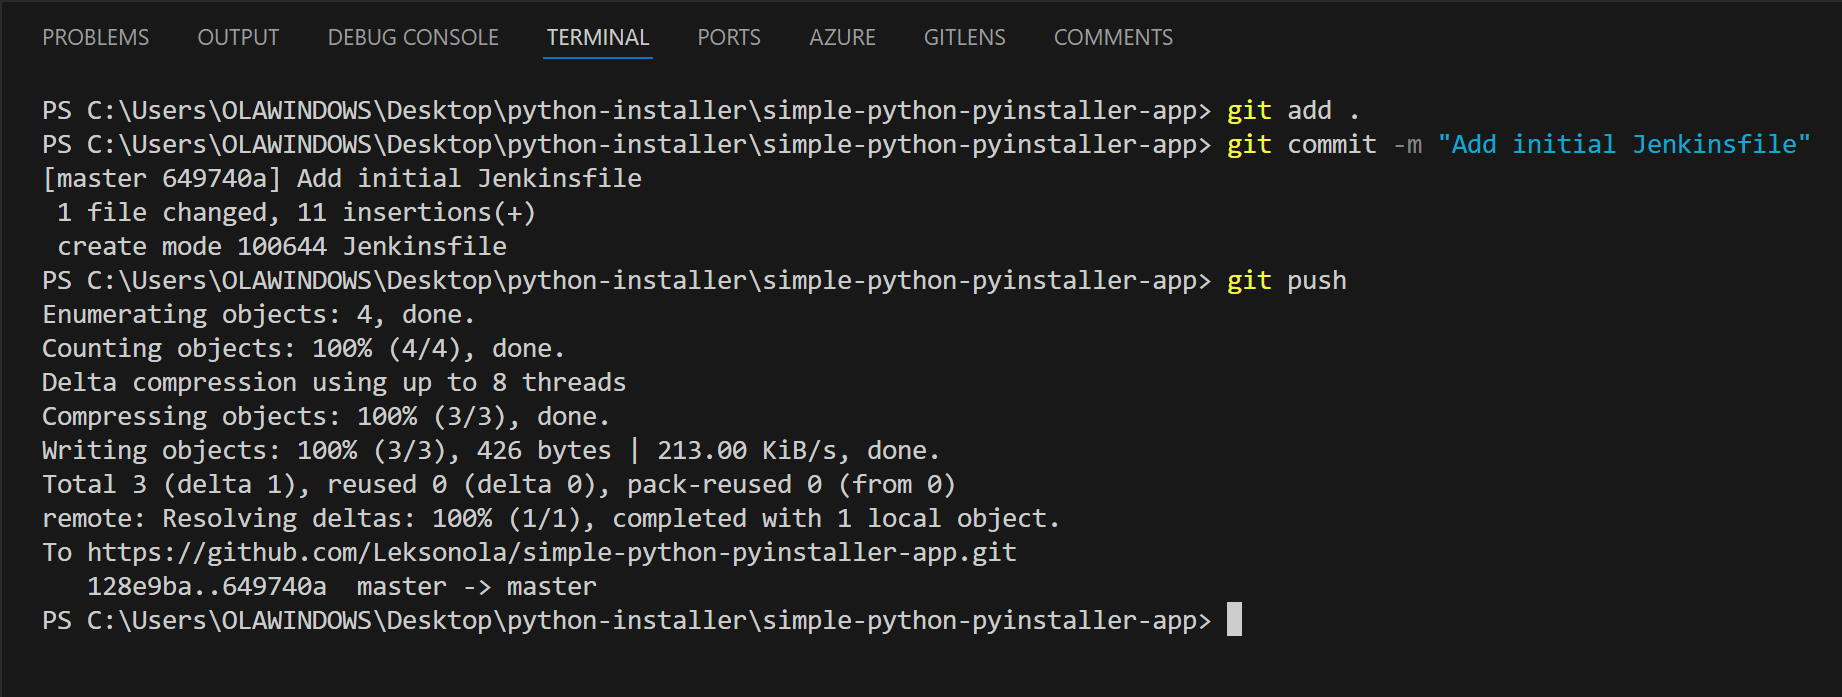Screen dimensions: 1842x697
Task: Click the "[master 649740a] Add initial Jenkinsfile" line
Action: pyautogui.click(x=342, y=178)
